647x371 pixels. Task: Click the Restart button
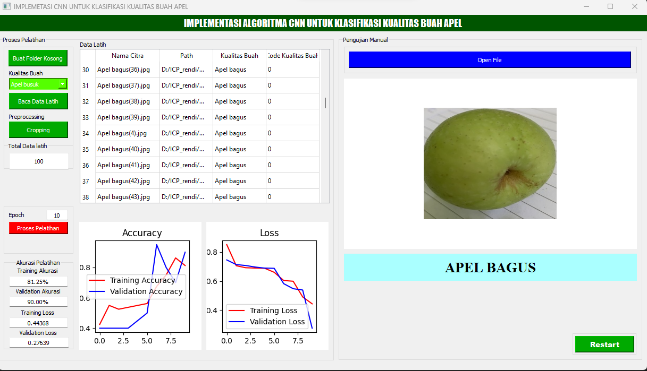(604, 344)
